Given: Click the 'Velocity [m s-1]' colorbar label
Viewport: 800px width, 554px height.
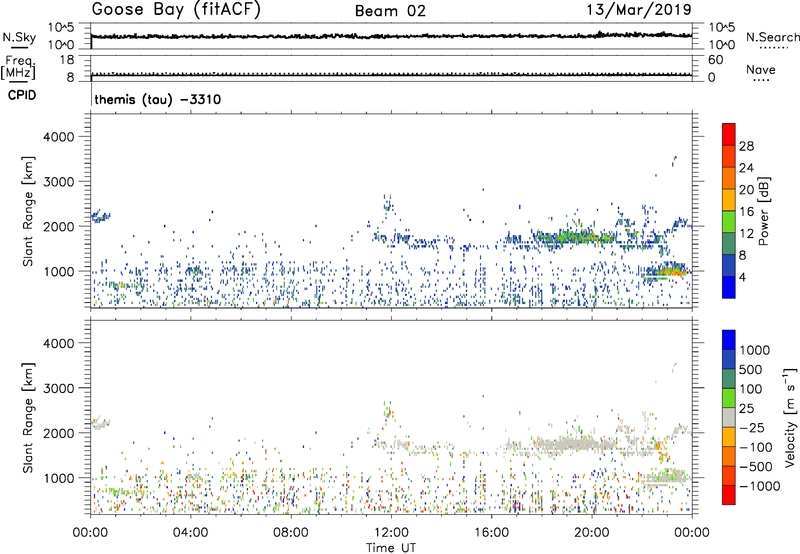Looking at the screenshot, I should tap(790, 417).
